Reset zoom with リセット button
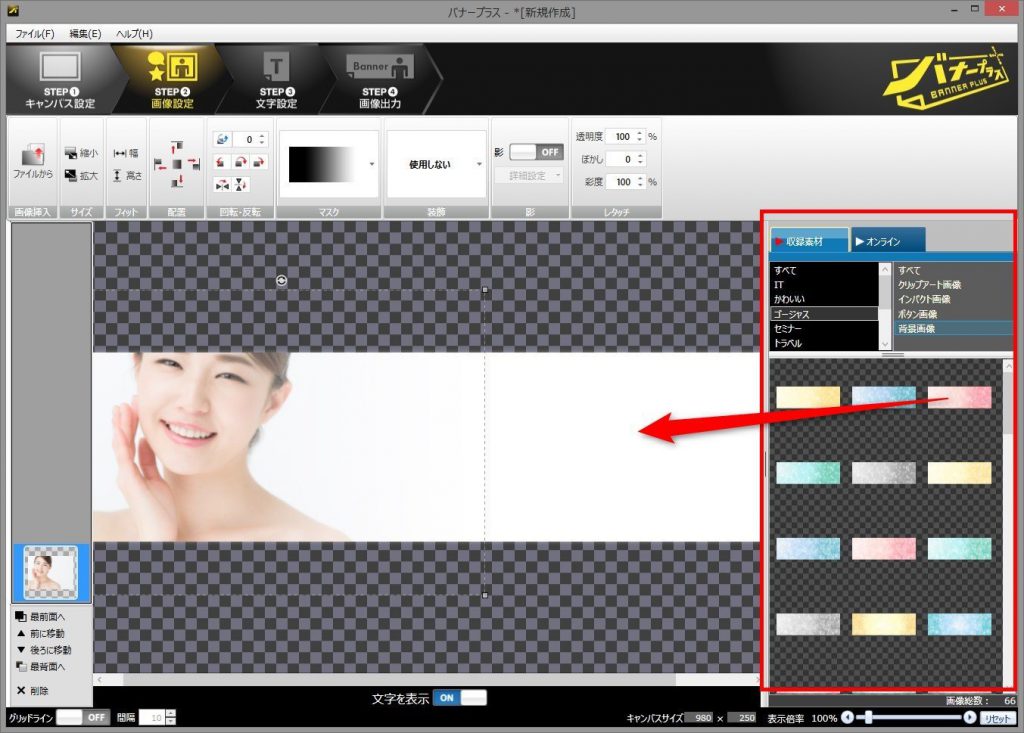Image resolution: width=1024 pixels, height=733 pixels. 997,718
